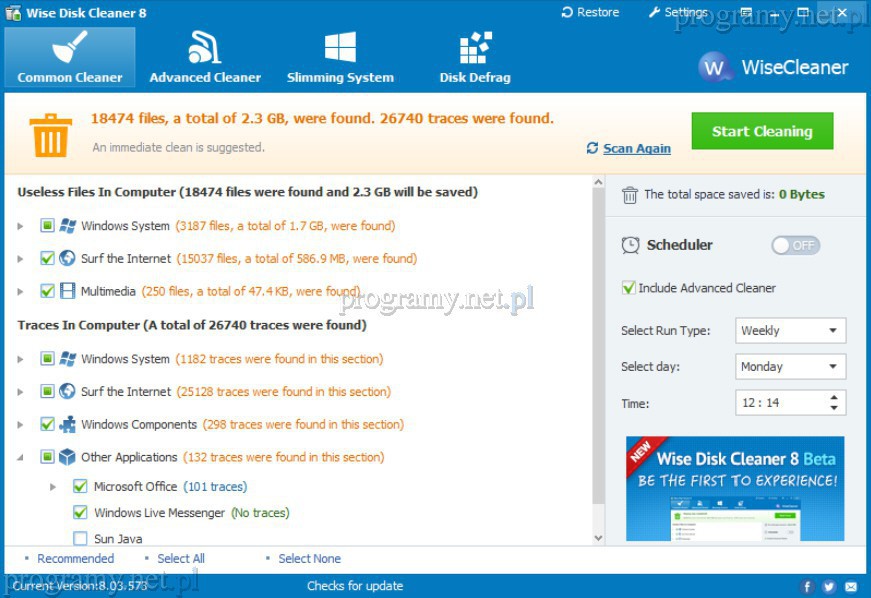Click the orange trash can icon
This screenshot has width=871, height=598.
pos(49,134)
